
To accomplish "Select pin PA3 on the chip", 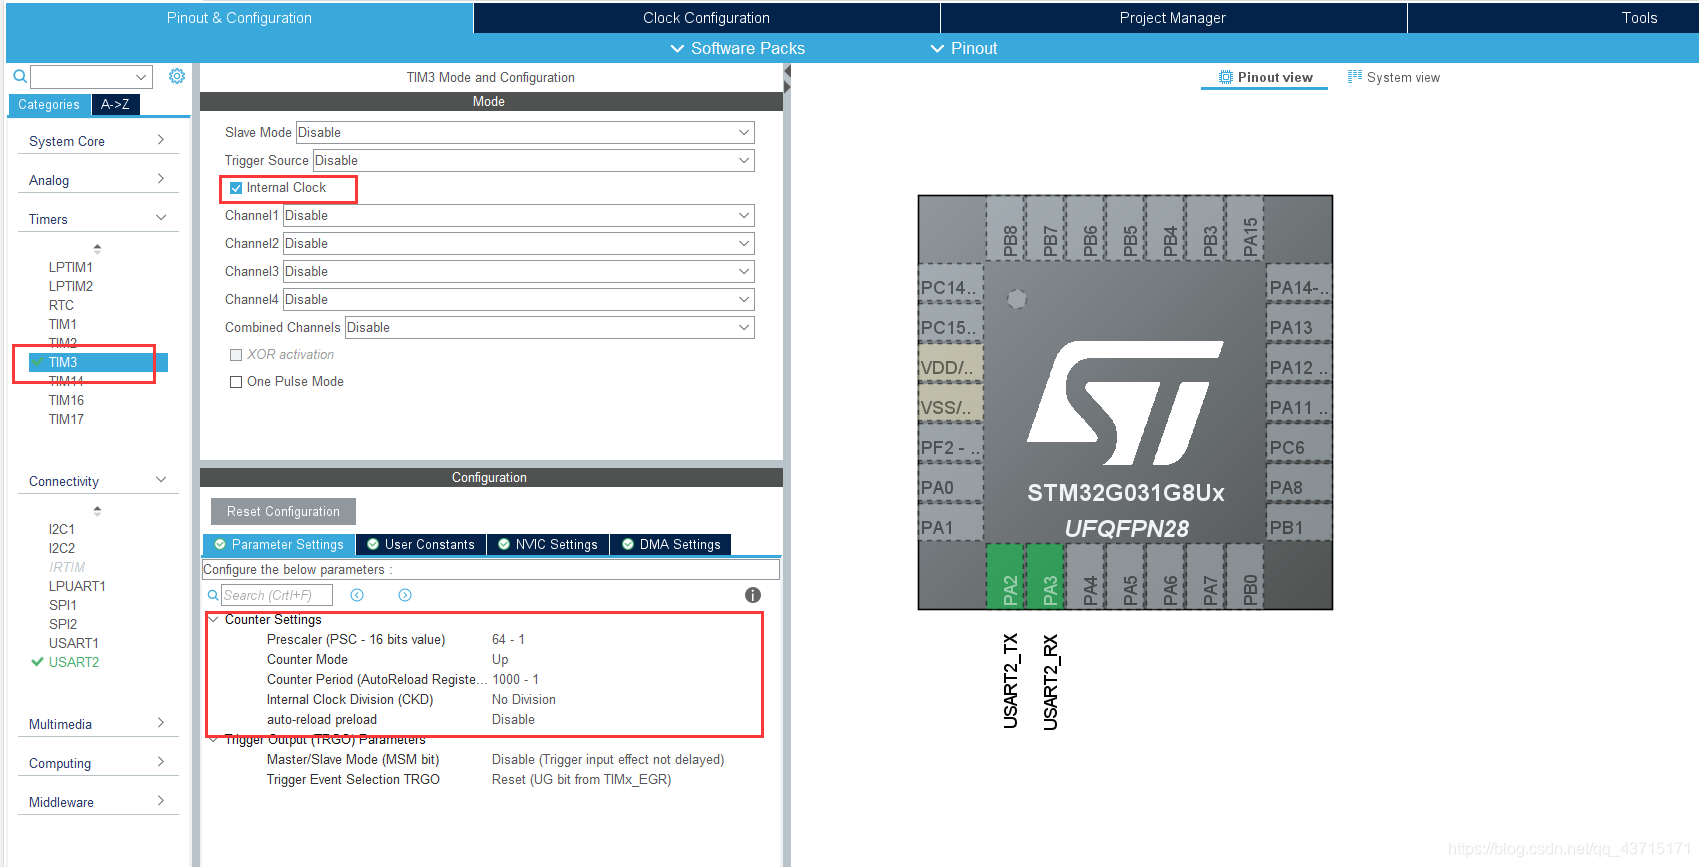I will 1046,576.
